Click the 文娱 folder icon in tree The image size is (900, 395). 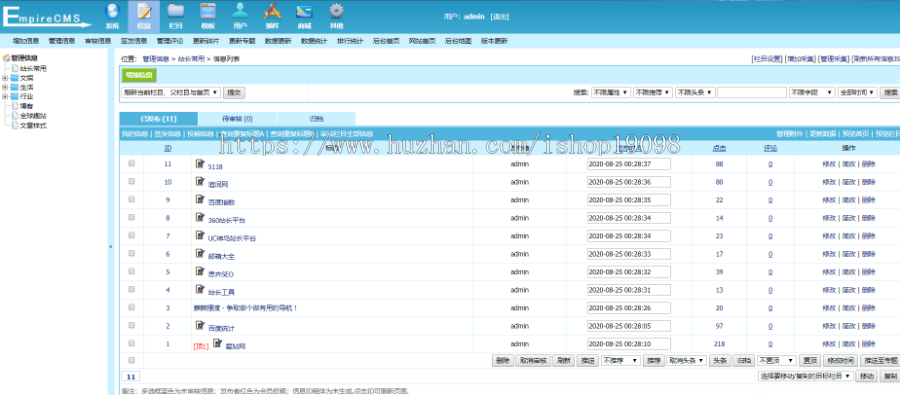coord(14,78)
